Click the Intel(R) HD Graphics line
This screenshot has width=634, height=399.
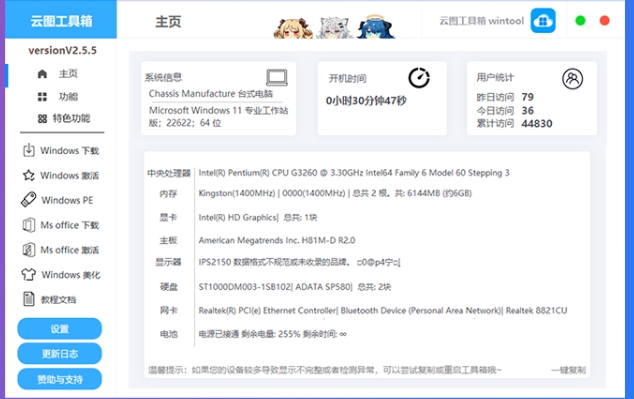click(x=258, y=217)
